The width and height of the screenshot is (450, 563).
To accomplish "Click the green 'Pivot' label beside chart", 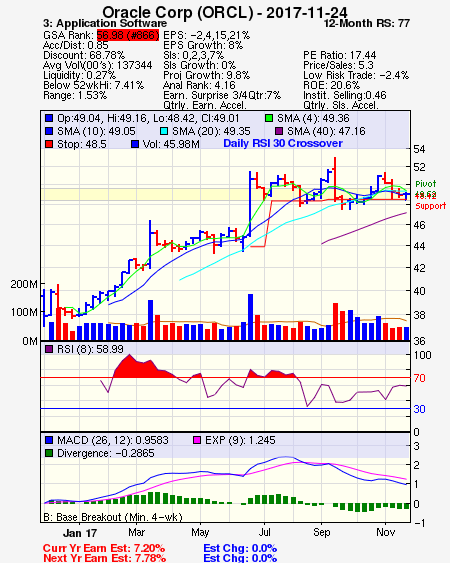I will (426, 184).
